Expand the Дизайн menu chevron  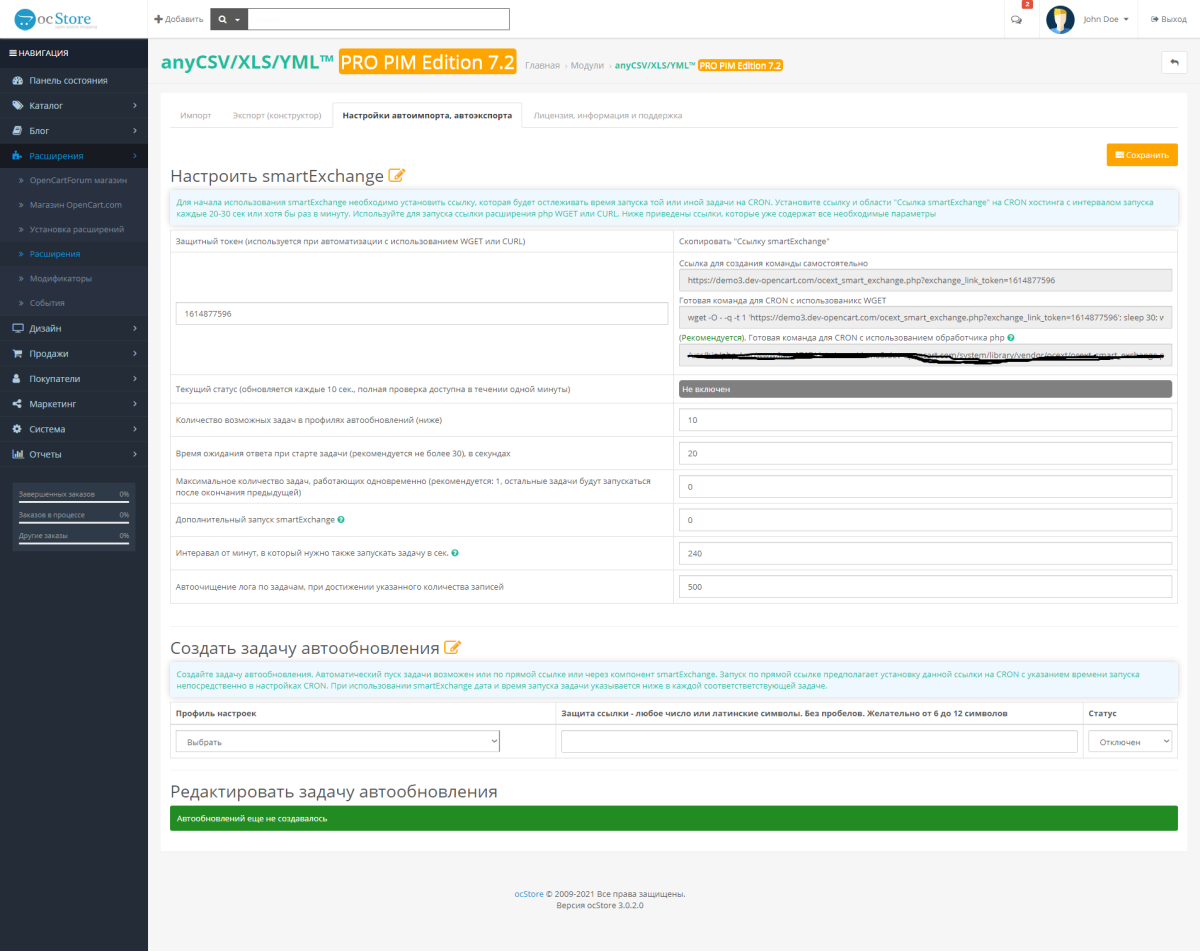[135, 328]
